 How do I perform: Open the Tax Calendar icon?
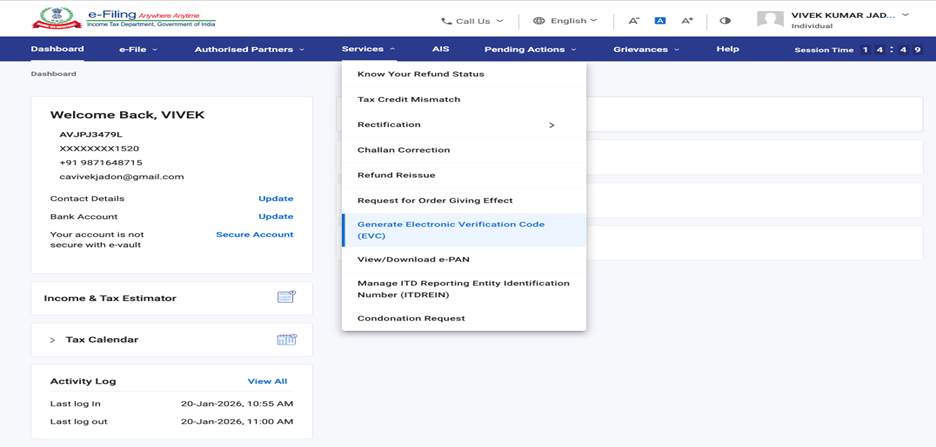(286, 339)
